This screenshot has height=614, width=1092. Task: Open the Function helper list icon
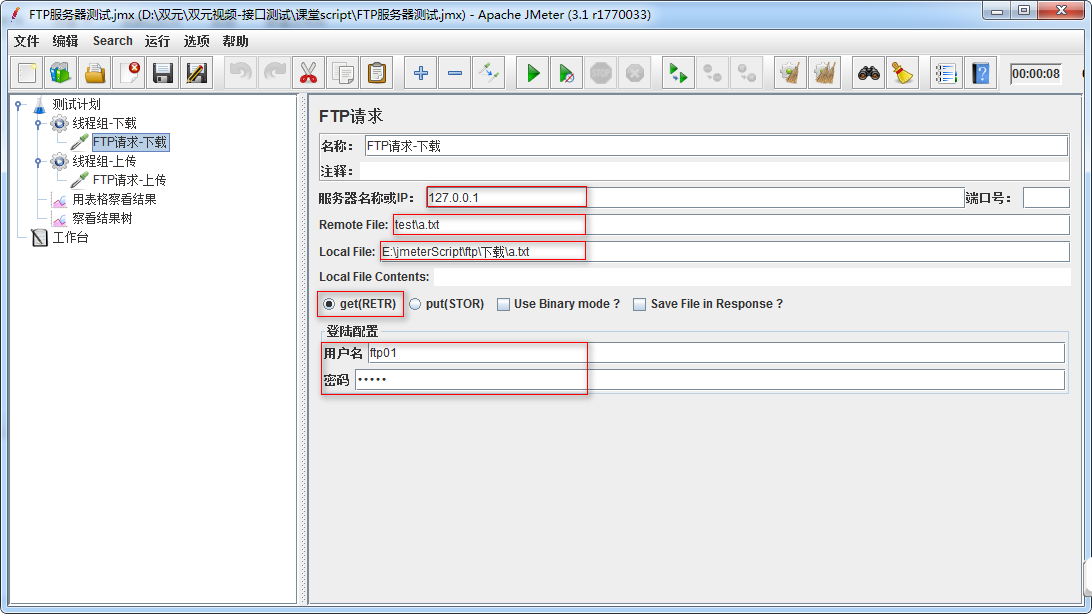click(x=946, y=73)
